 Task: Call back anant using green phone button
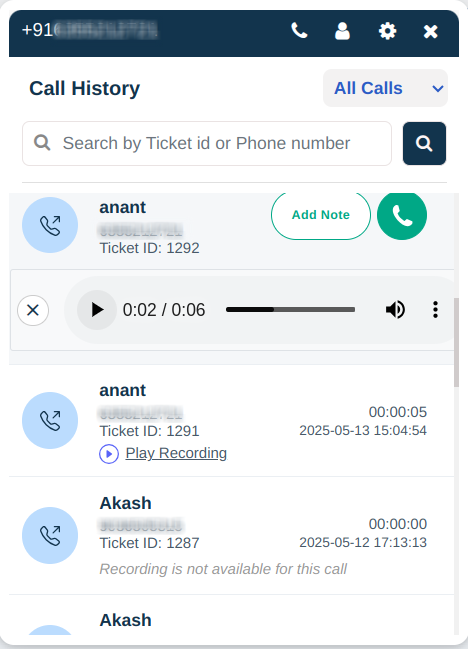click(x=402, y=215)
